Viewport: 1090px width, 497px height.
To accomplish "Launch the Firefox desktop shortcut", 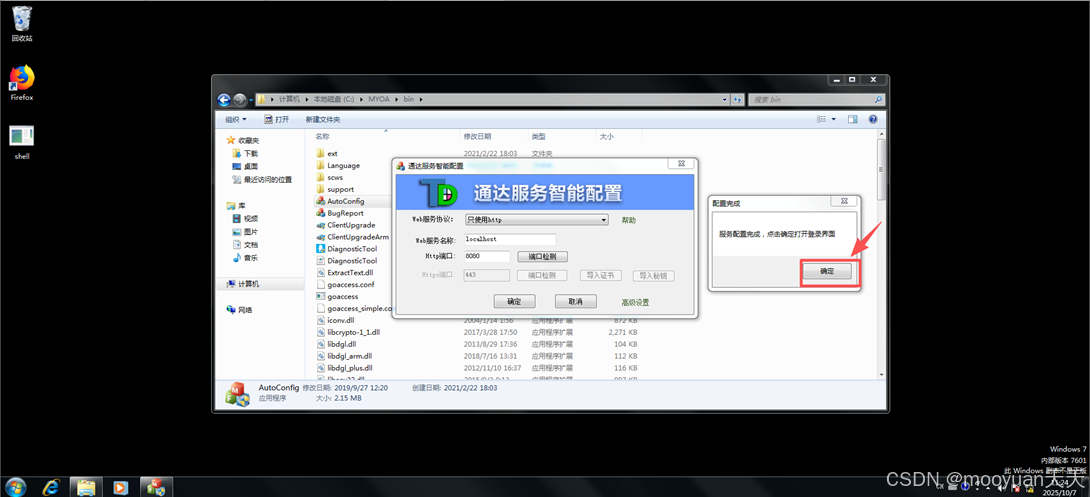I will (22, 83).
